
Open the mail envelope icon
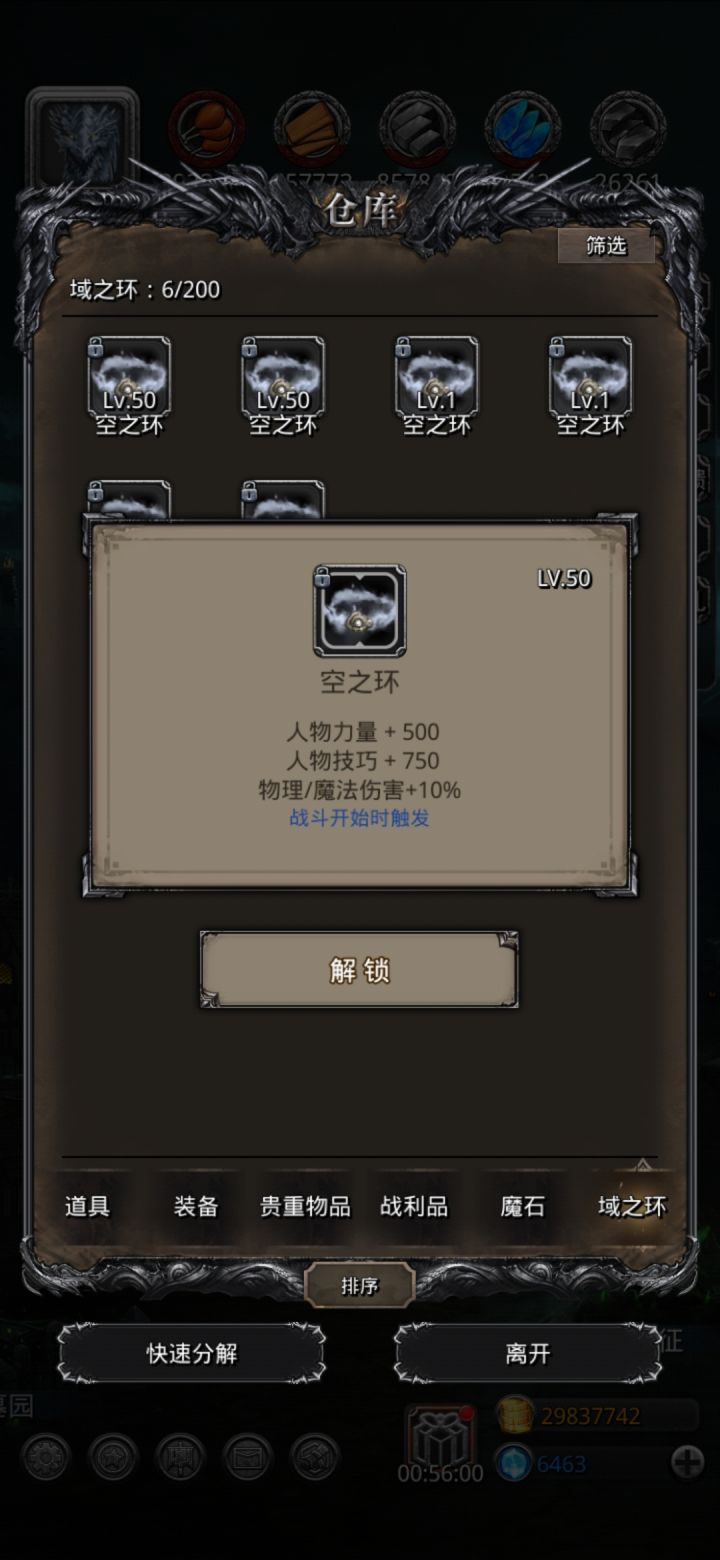[x=247, y=1457]
